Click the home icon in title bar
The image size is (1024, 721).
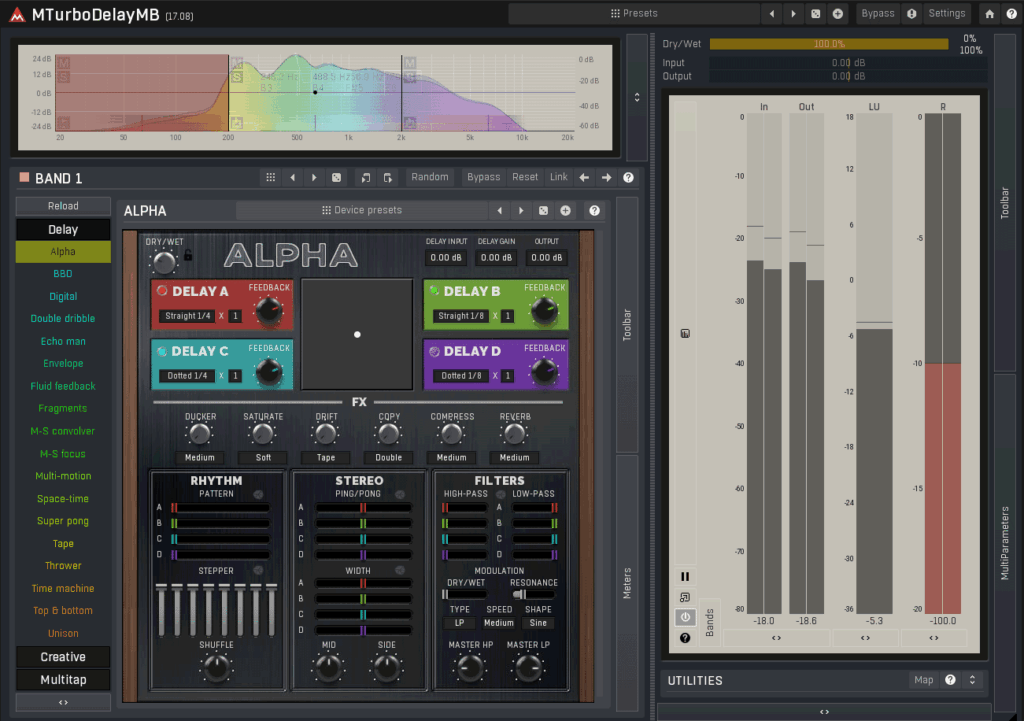pyautogui.click(x=990, y=13)
